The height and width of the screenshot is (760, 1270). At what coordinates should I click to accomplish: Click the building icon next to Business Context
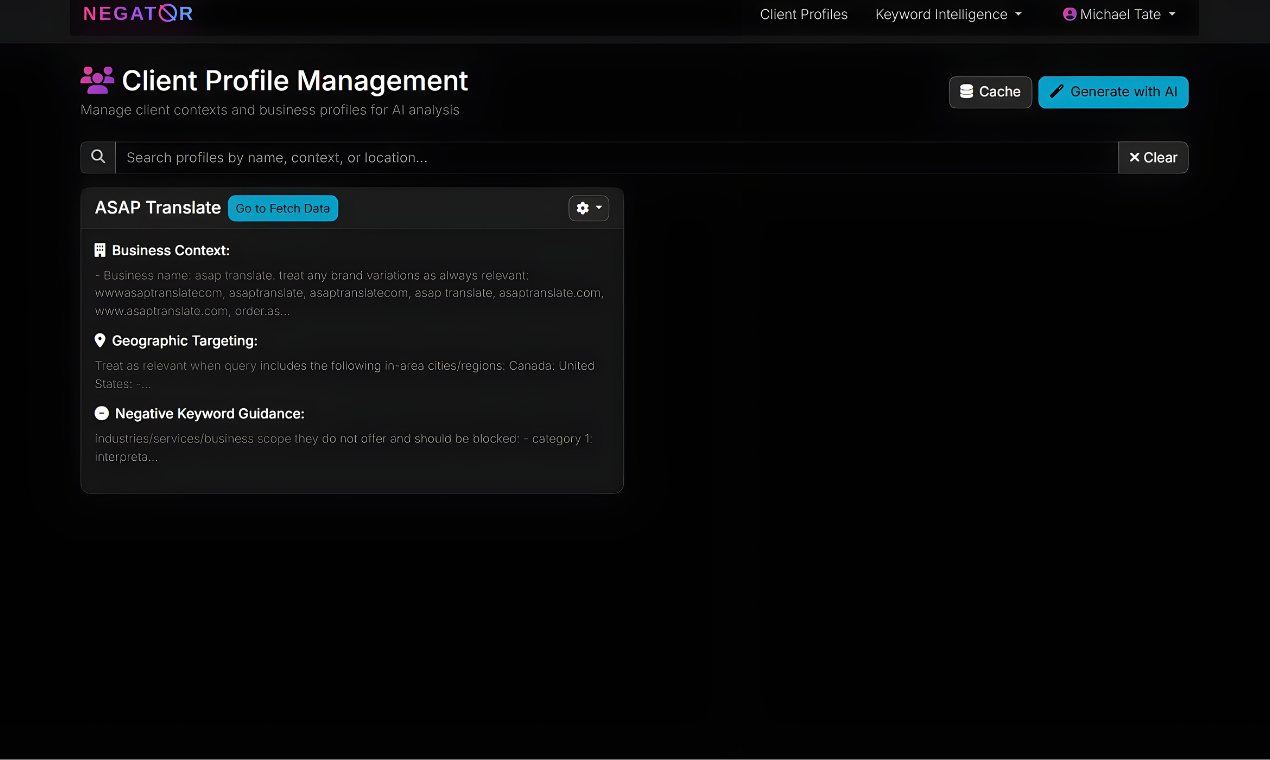pos(100,250)
